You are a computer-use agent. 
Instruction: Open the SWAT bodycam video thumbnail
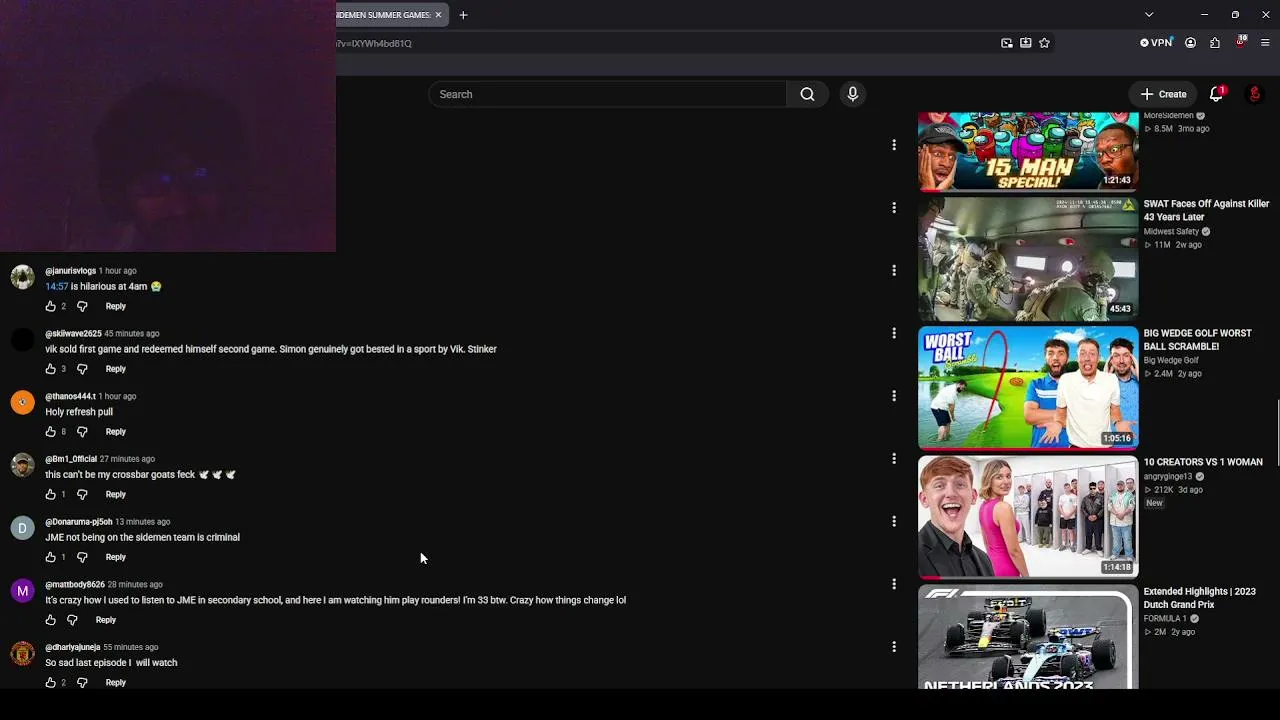click(1028, 258)
